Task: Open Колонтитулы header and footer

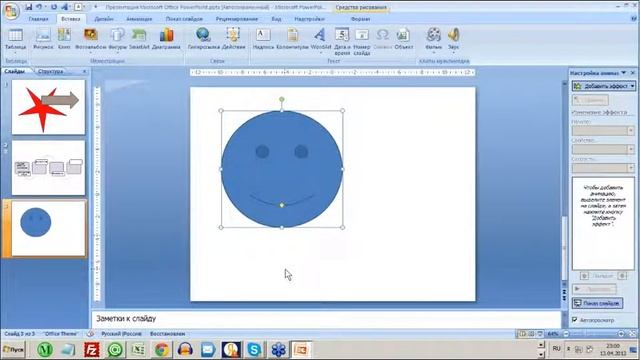Action: [x=292, y=40]
